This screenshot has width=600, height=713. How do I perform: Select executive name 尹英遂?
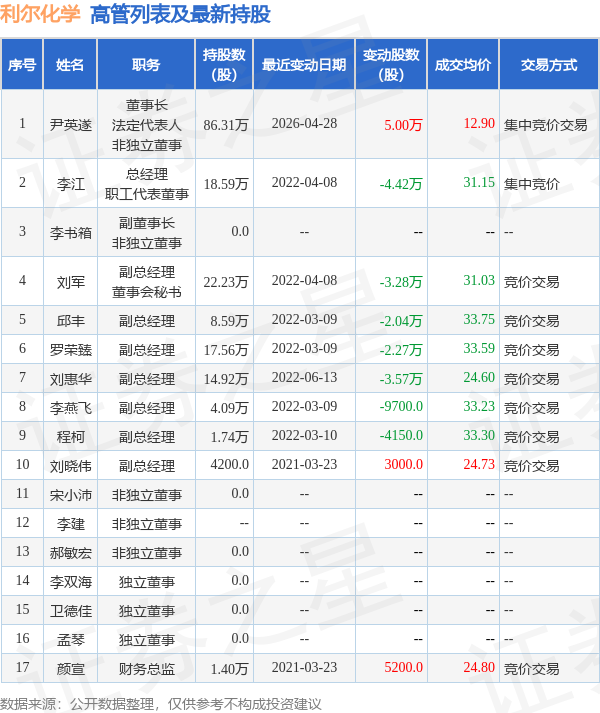[70, 125]
